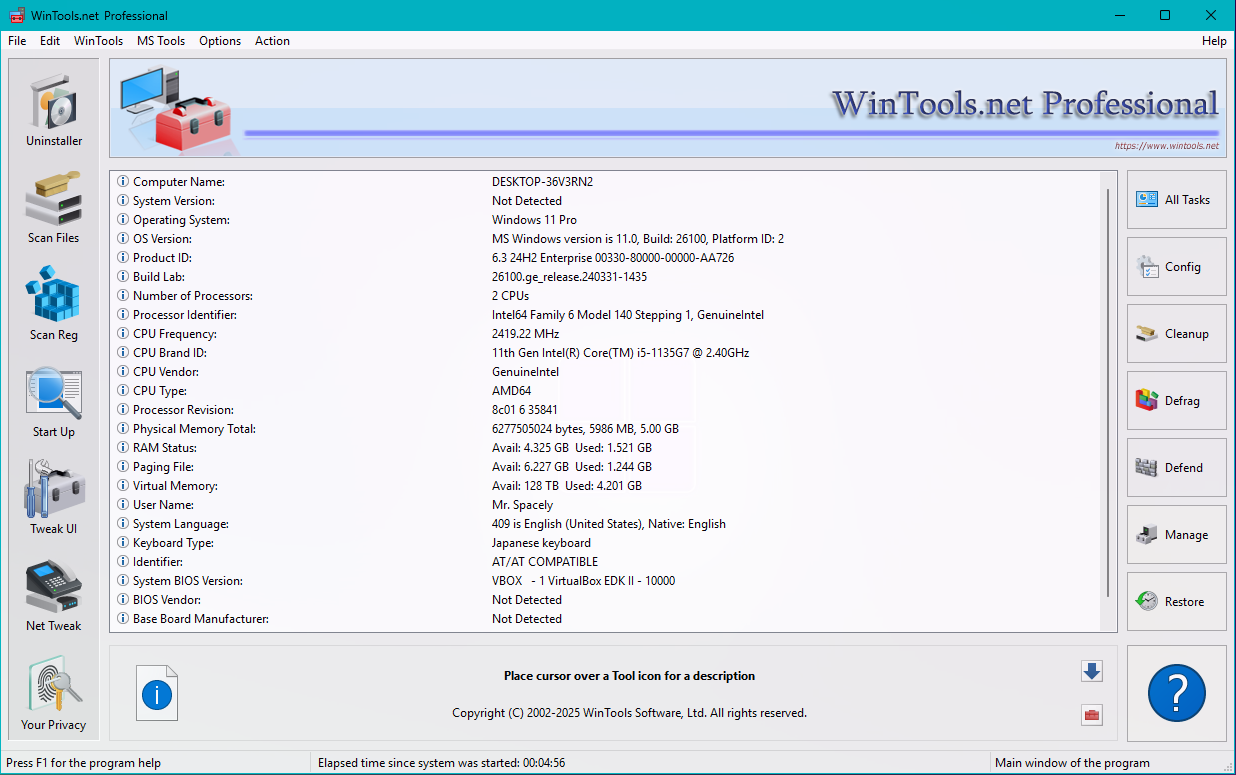
Task: Click the Manage button
Action: point(1177,535)
